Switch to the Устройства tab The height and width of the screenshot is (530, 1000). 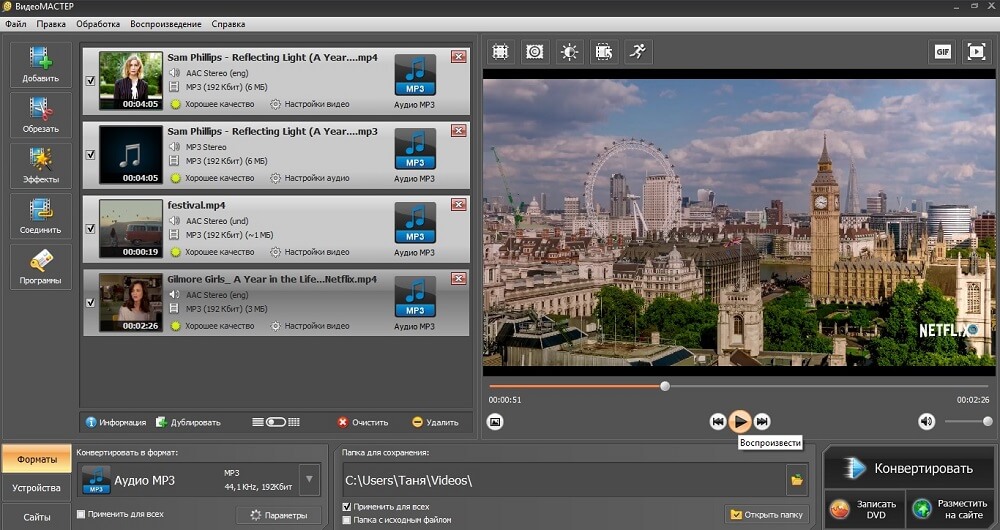36,488
